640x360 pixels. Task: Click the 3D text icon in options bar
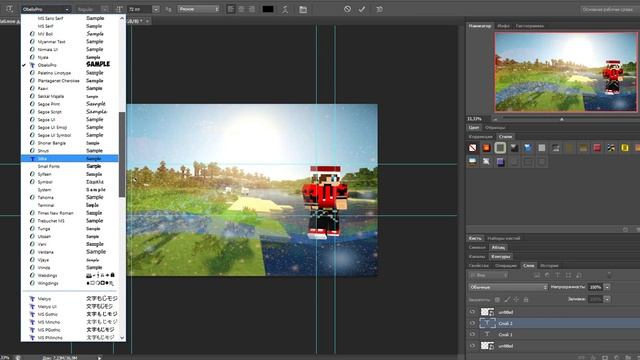tap(380, 9)
